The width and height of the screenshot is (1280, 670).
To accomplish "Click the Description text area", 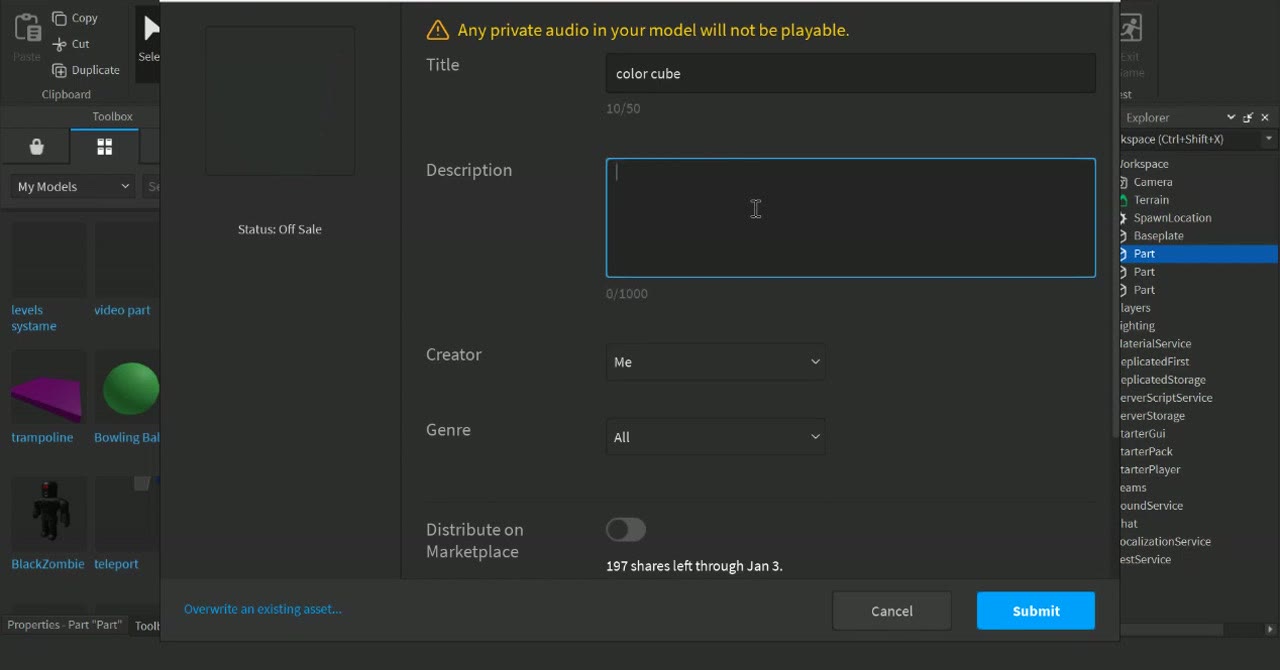I will pos(851,218).
